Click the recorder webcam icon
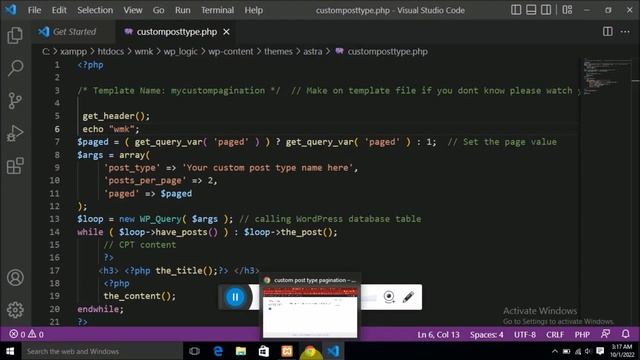The image size is (640, 360). [x=389, y=297]
